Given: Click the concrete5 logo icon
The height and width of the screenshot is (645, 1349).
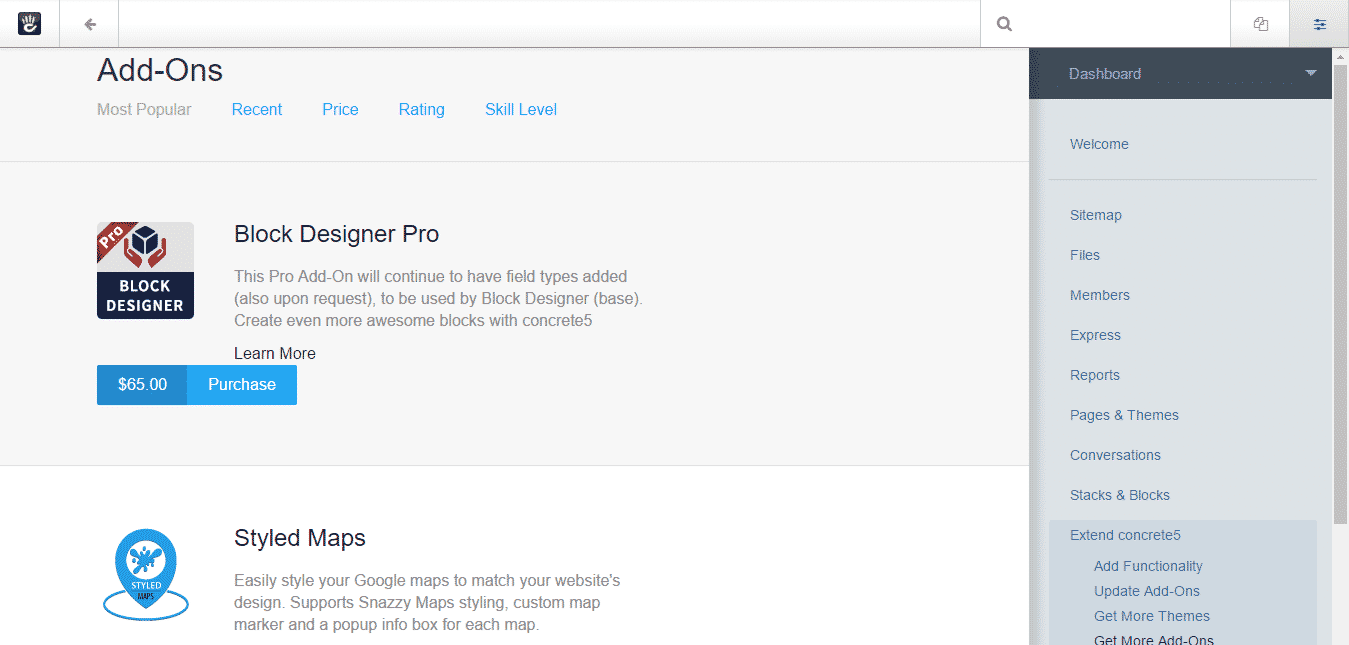Looking at the screenshot, I should pyautogui.click(x=29, y=23).
